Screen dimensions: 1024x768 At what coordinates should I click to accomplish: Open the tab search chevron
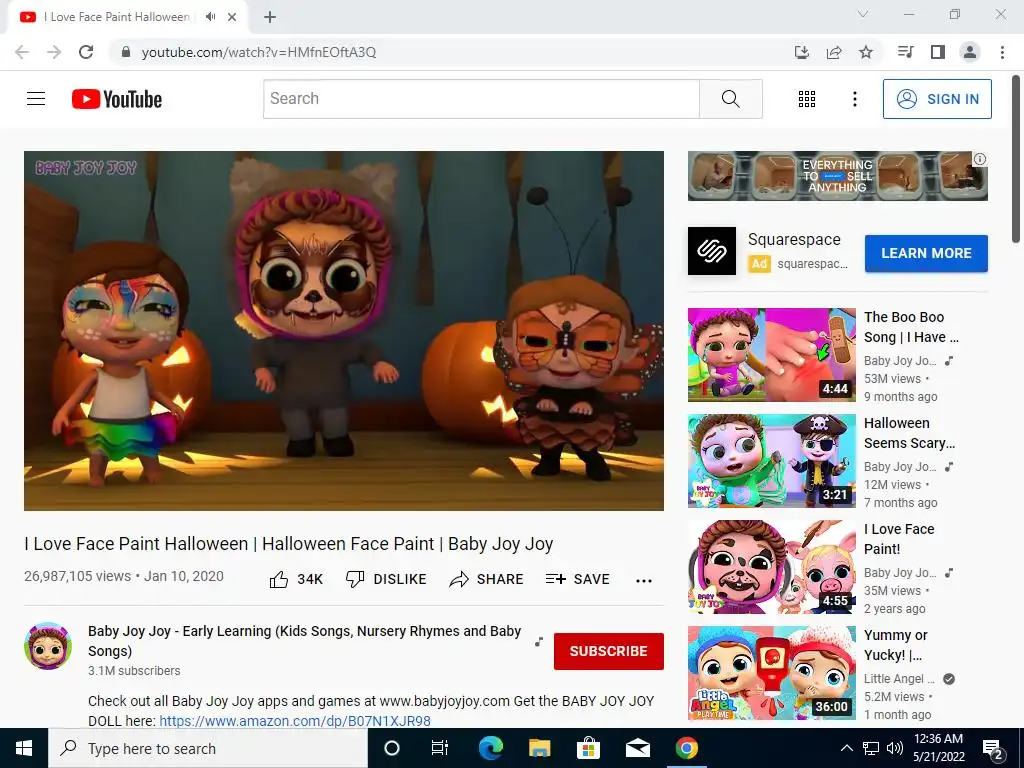click(863, 14)
